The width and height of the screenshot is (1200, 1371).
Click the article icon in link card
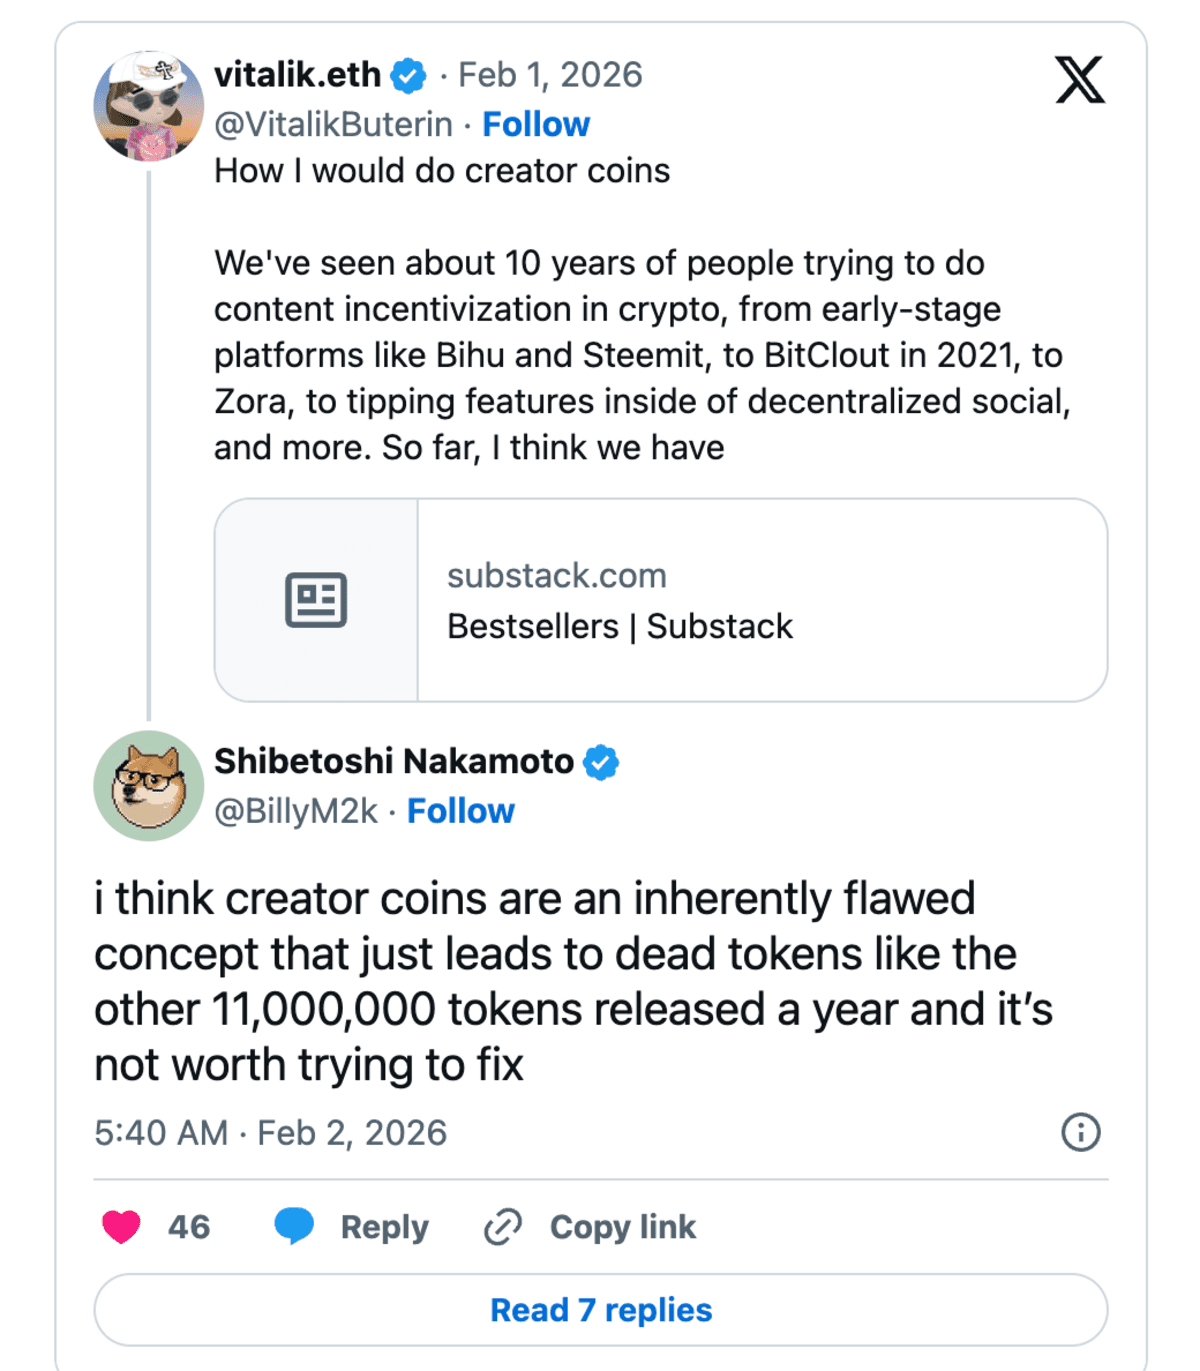pyautogui.click(x=316, y=600)
